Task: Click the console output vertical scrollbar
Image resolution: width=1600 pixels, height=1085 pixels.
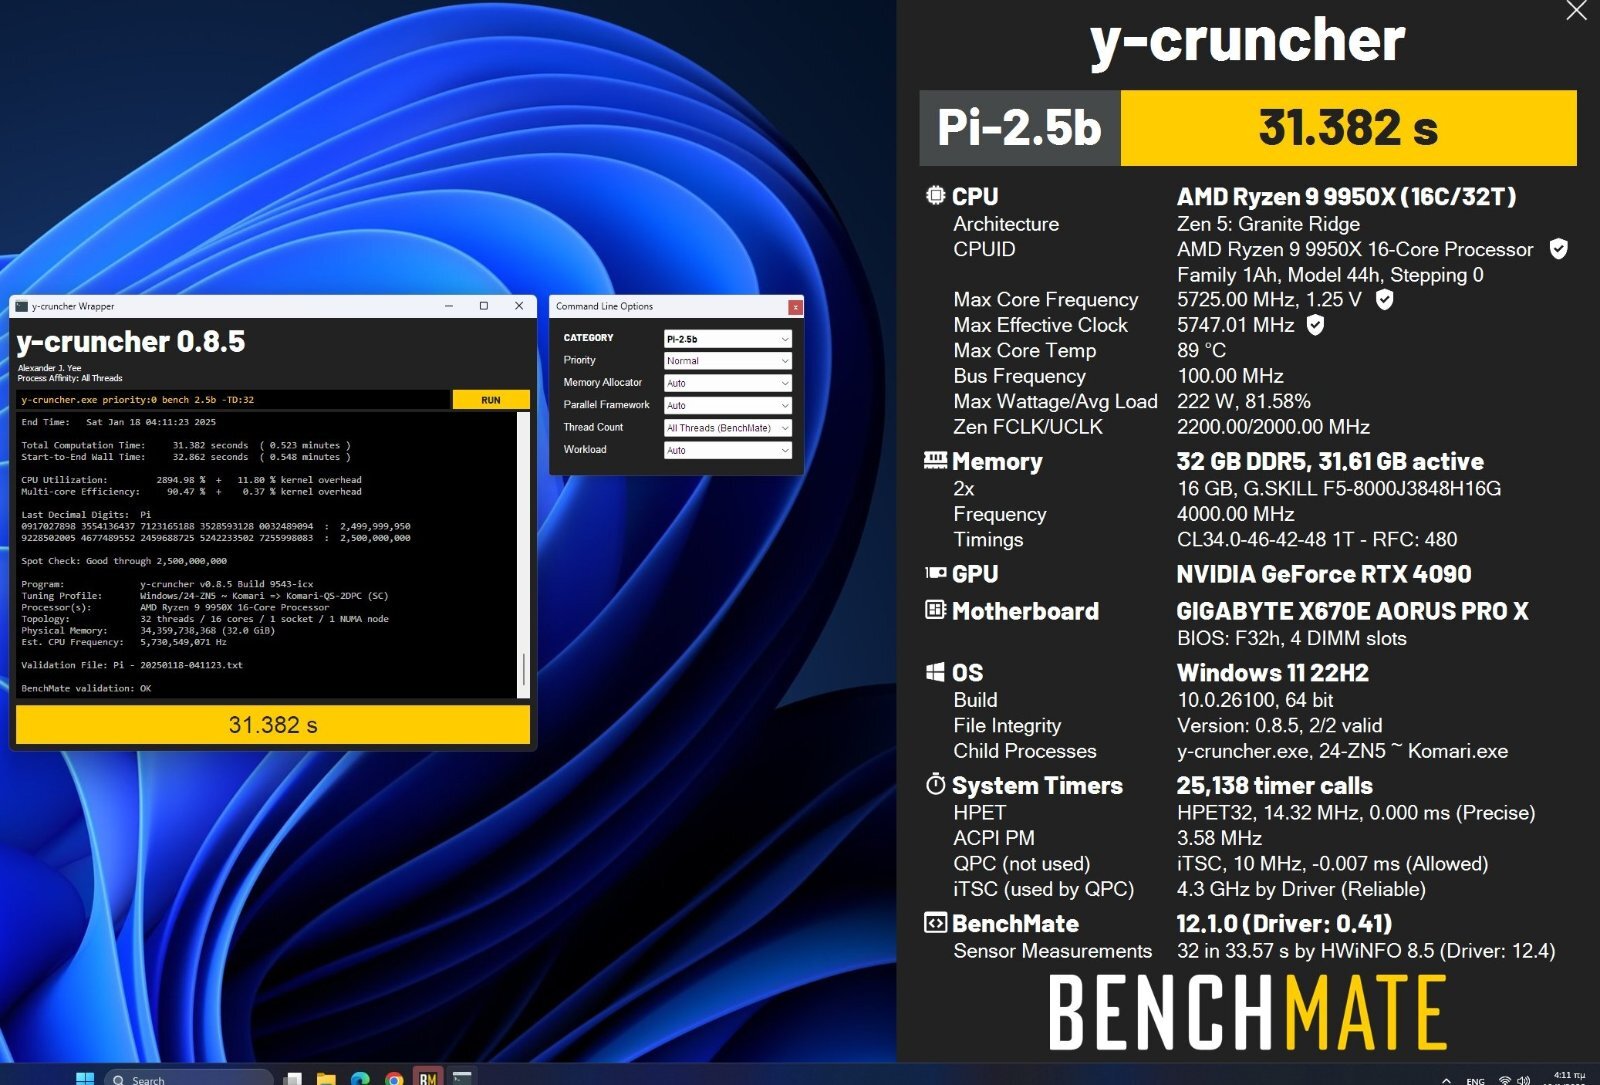Action: [x=523, y=555]
